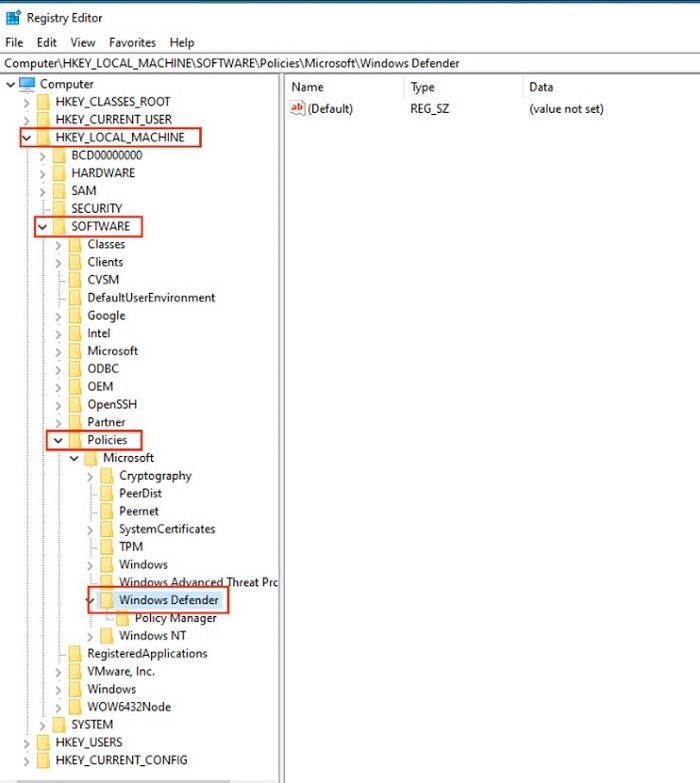The image size is (700, 783).
Task: Click the folder icon next to Google
Action: (75, 315)
